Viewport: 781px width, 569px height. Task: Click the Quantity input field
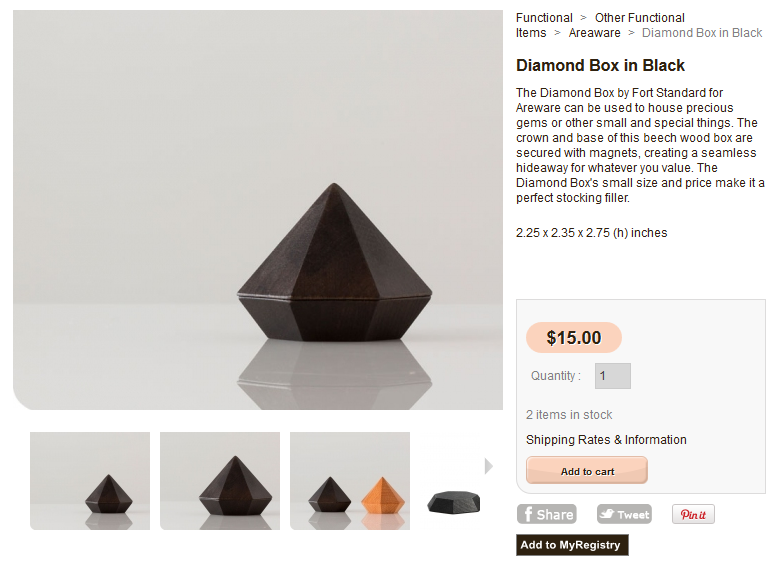pyautogui.click(x=612, y=376)
